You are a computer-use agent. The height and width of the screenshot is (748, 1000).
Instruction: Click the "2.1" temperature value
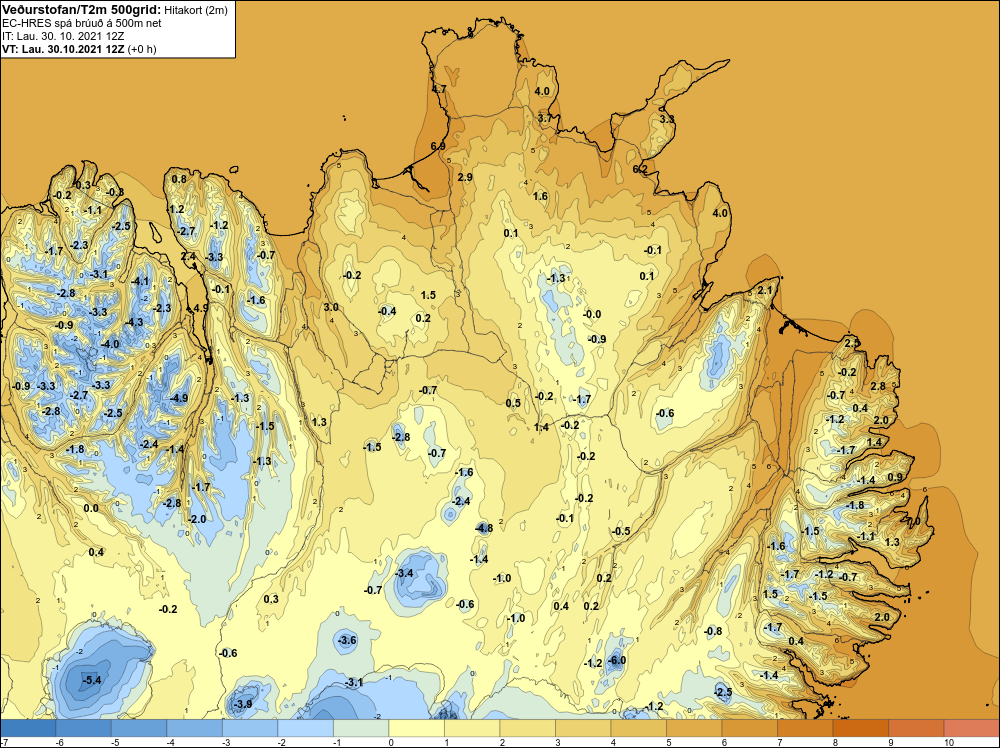(x=764, y=290)
